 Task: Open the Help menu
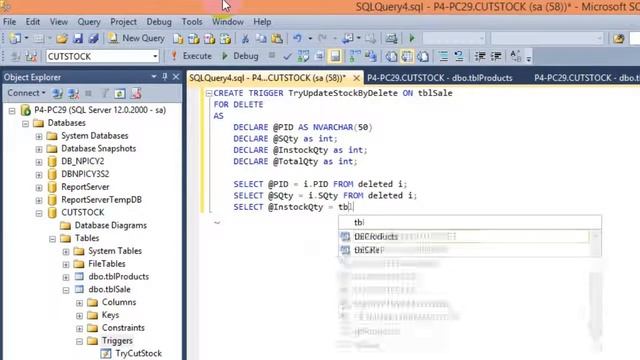coord(262,22)
